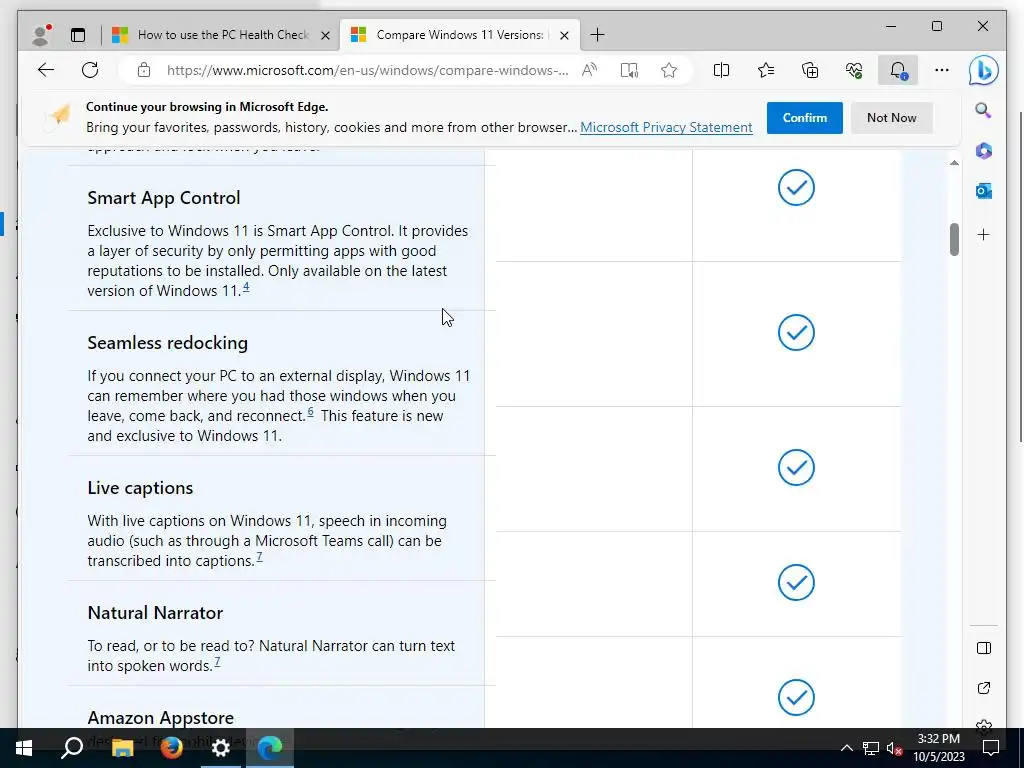The image size is (1024, 768).
Task: Click the Smart App Control checkmark
Action: point(796,188)
